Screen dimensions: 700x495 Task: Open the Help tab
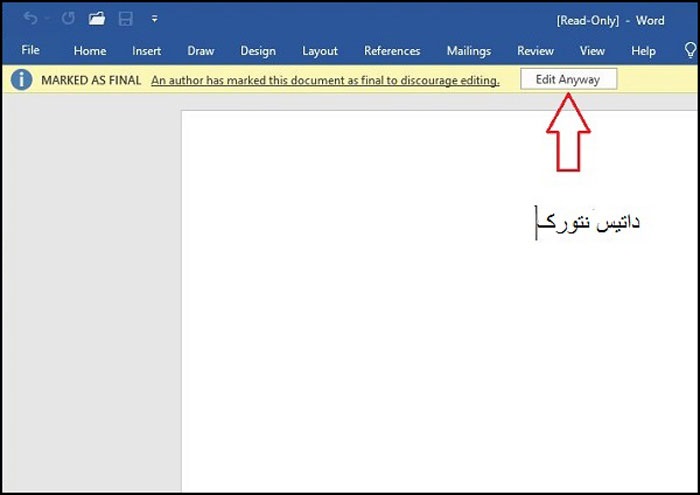[643, 51]
